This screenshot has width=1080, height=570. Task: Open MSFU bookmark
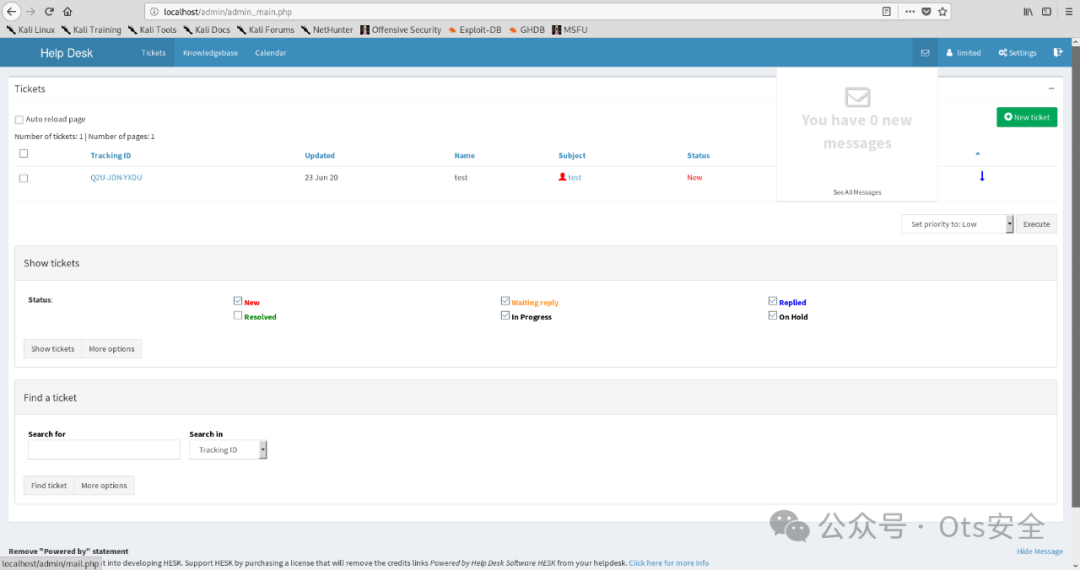click(x=570, y=30)
